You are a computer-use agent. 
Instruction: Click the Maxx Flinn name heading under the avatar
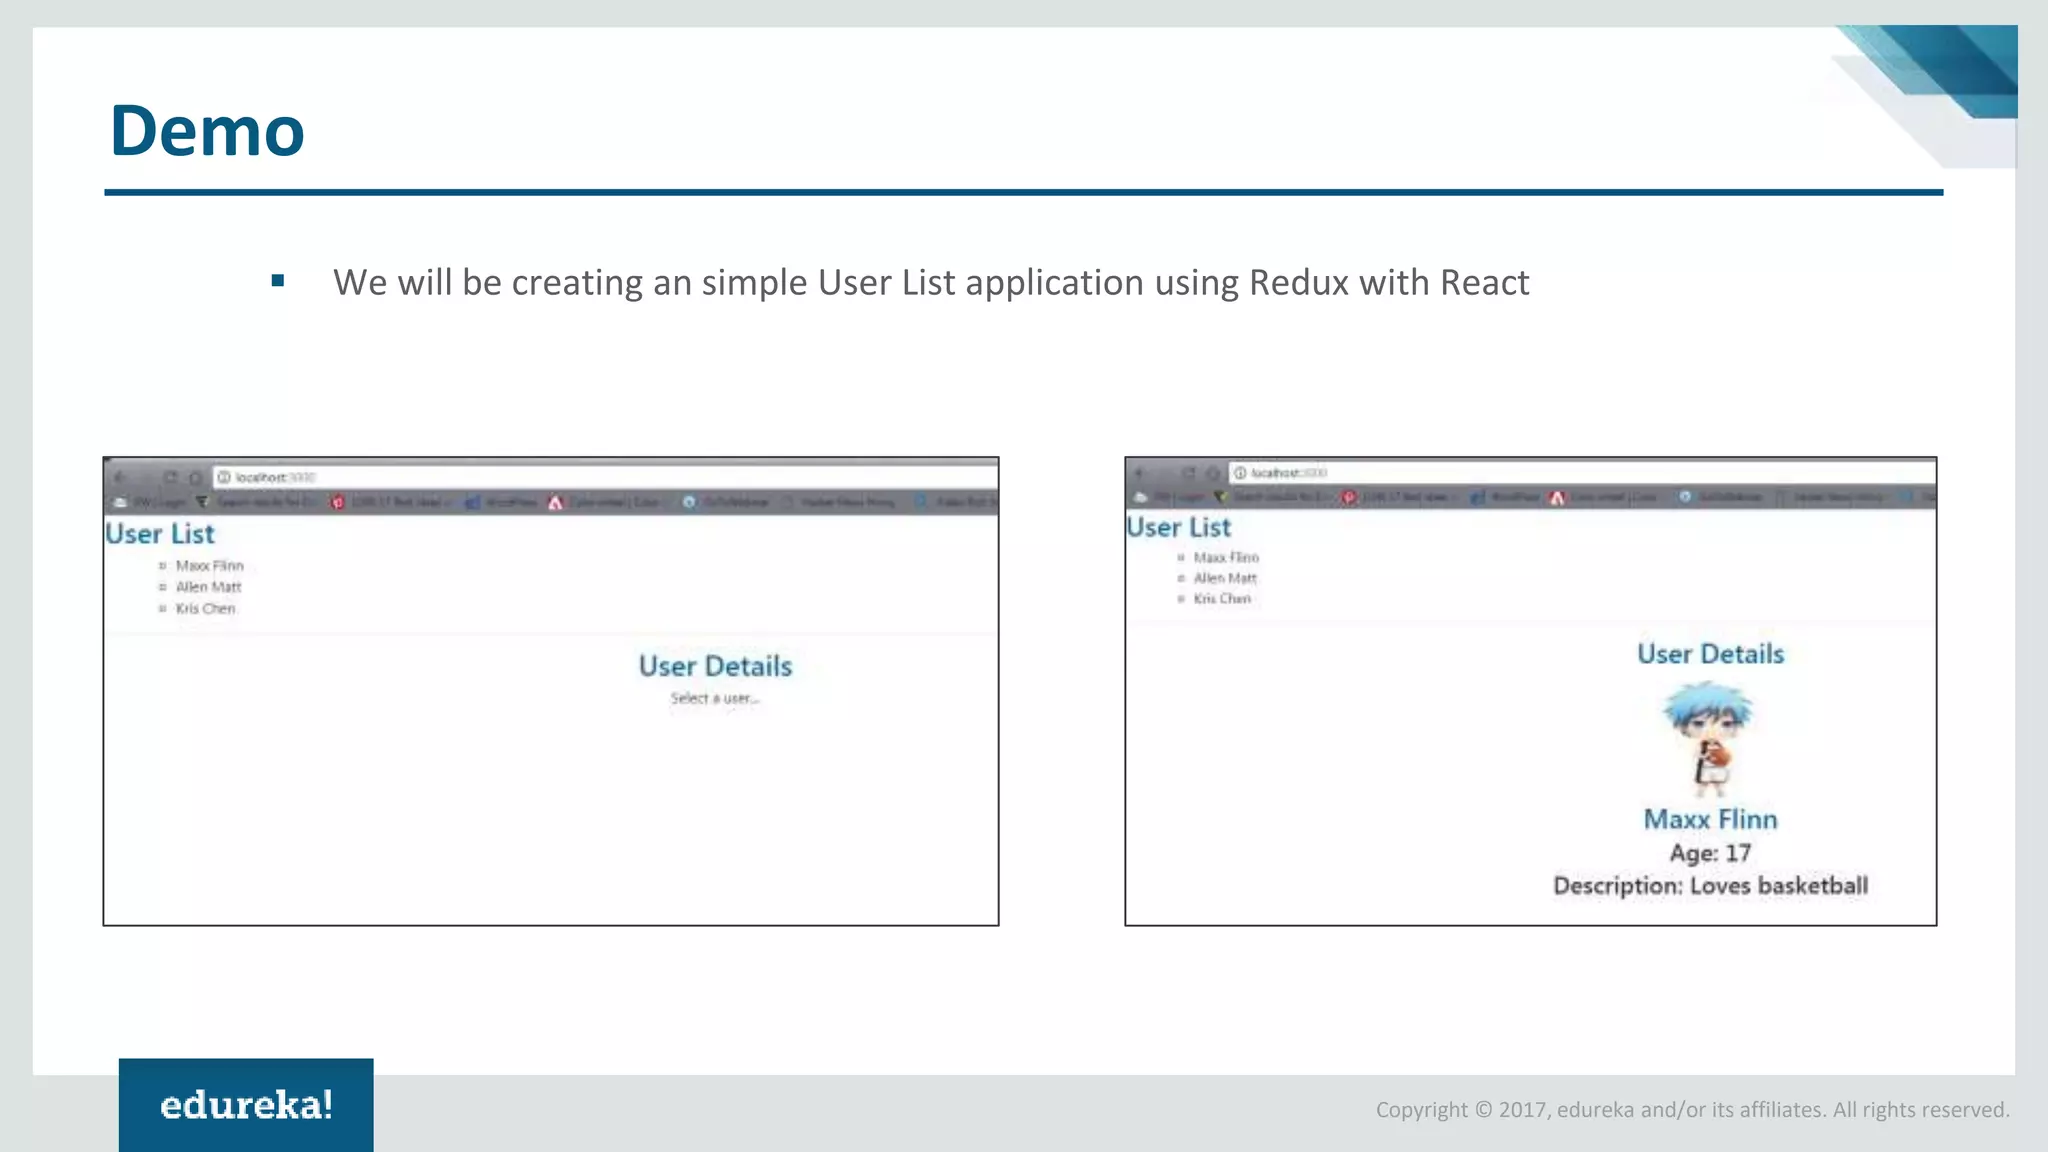(x=1711, y=819)
